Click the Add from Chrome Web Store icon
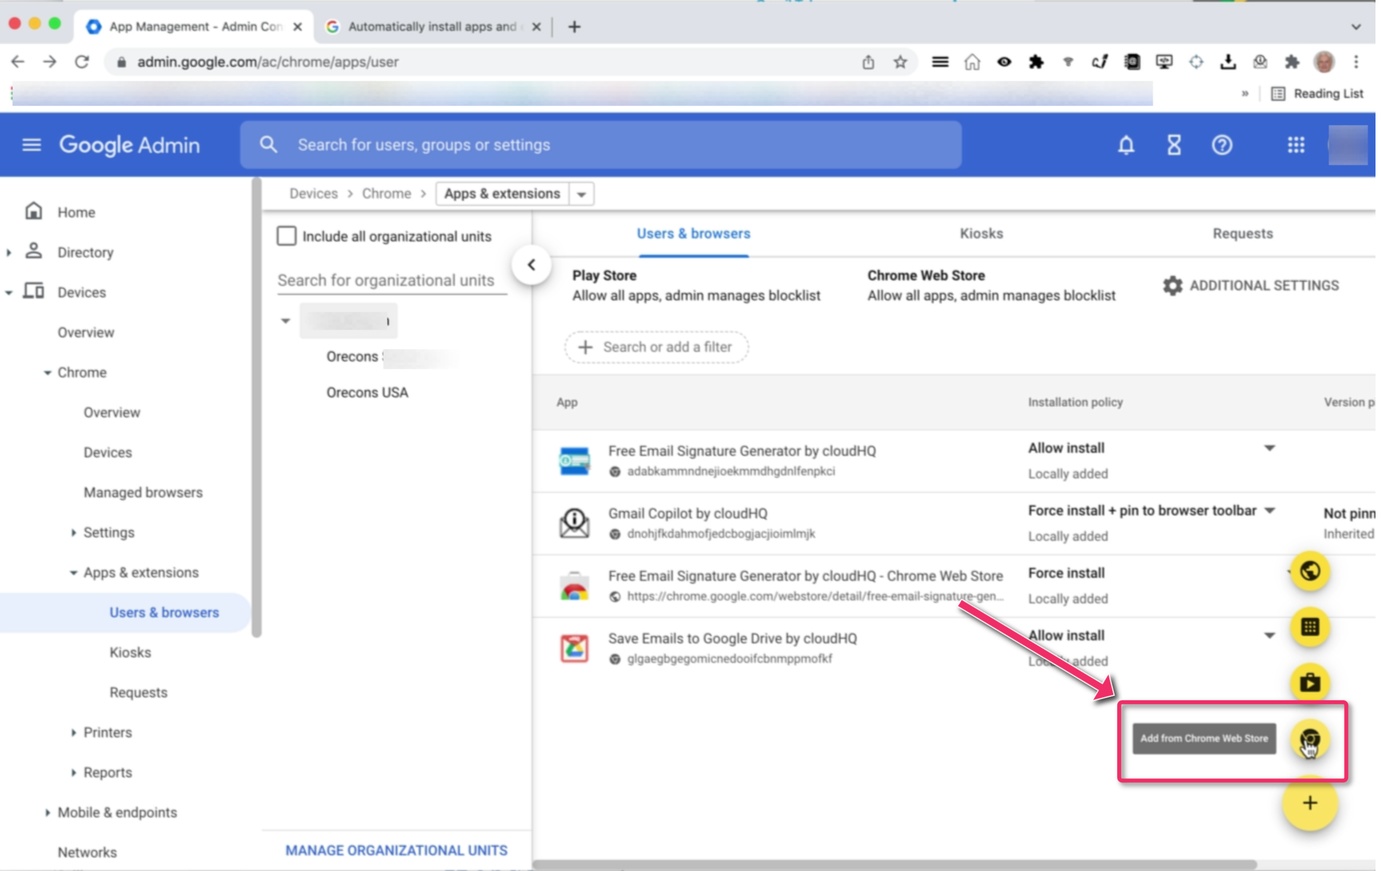The height and width of the screenshot is (871, 1383). [1310, 740]
